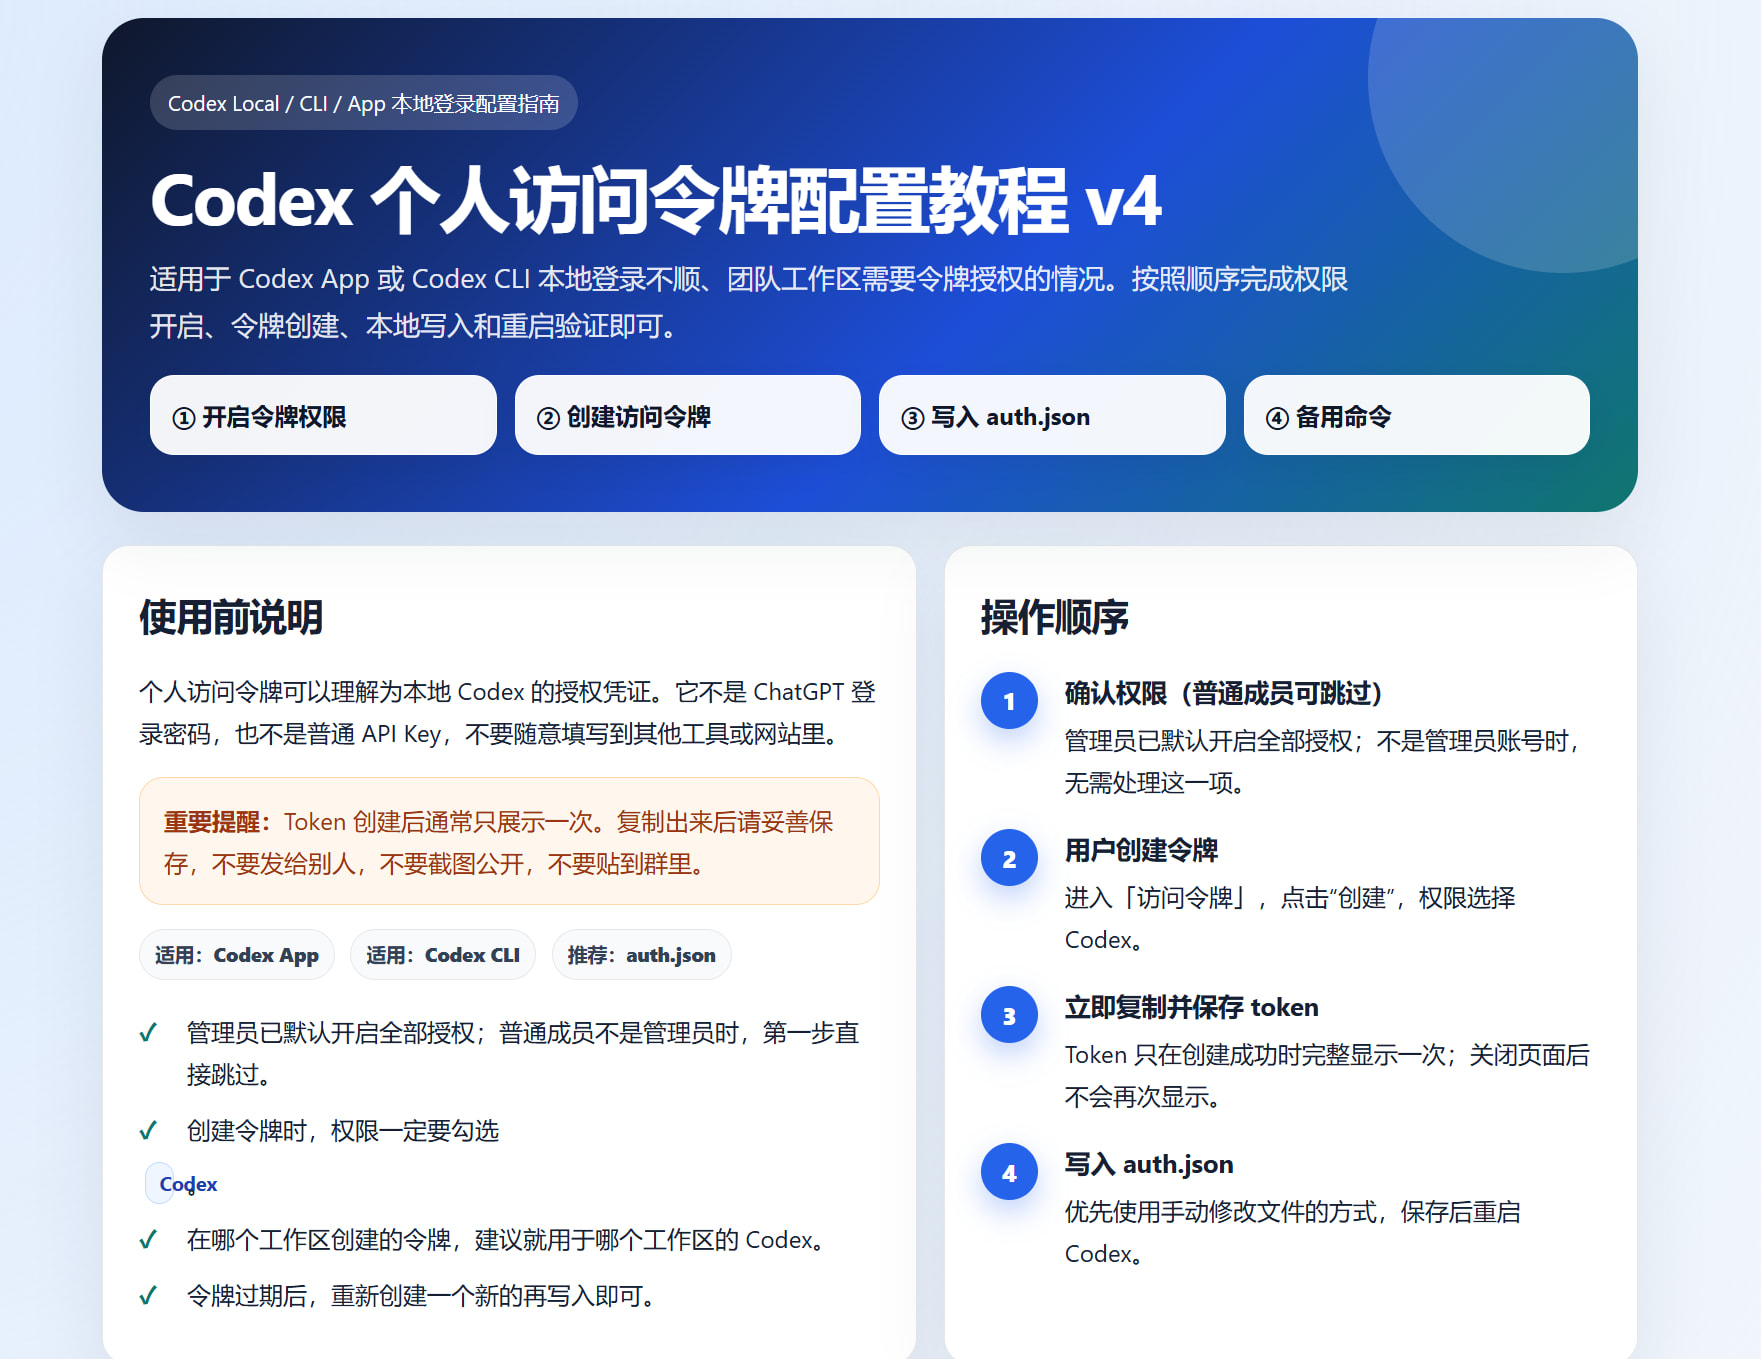Click the checkmark beside 创建令牌时
Viewport: 1761px width, 1359px height.
[x=148, y=1131]
